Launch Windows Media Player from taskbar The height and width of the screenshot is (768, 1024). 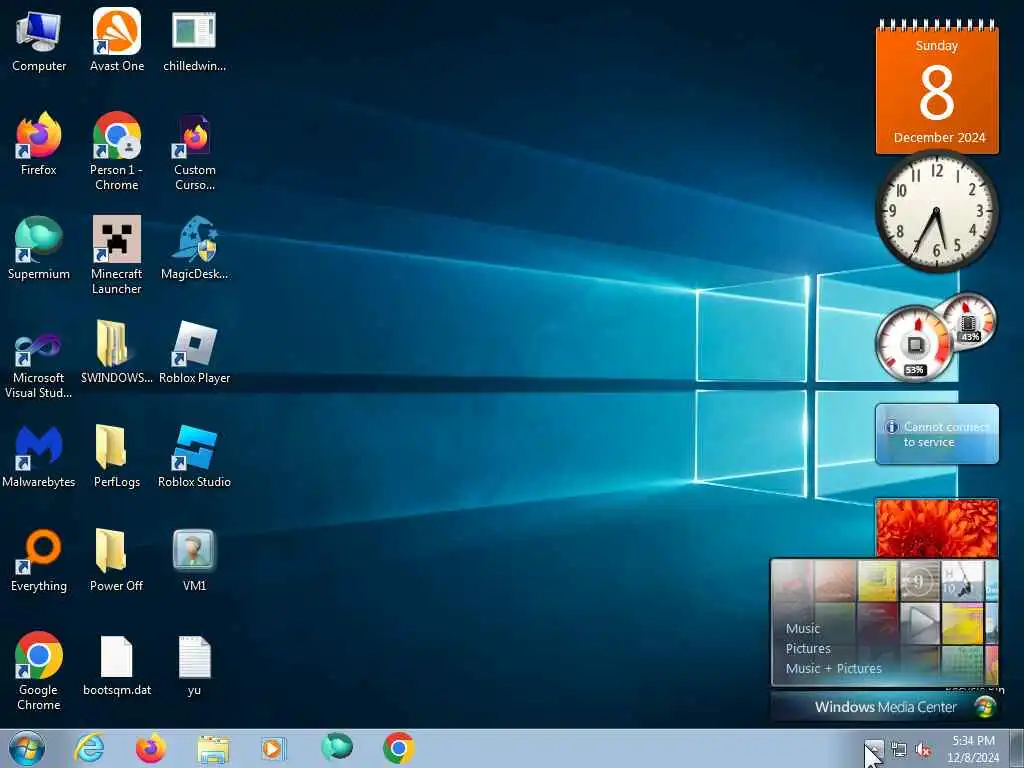point(273,748)
